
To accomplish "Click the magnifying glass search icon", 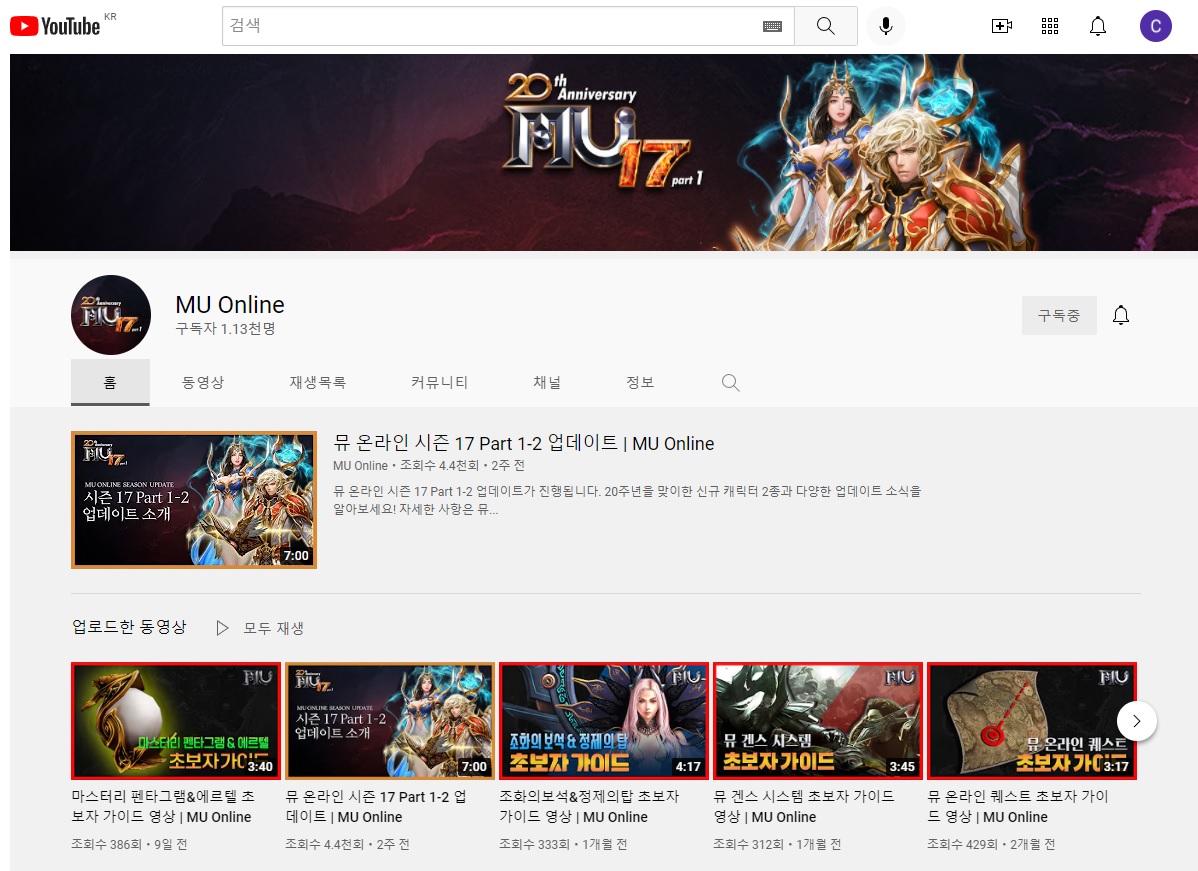I will 826,26.
